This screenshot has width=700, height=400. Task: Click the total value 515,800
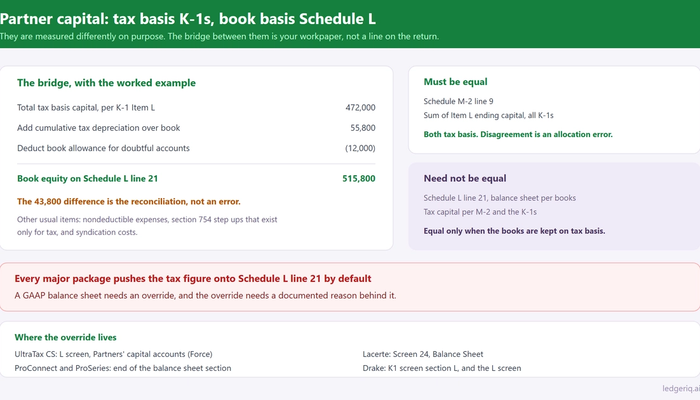(x=359, y=179)
